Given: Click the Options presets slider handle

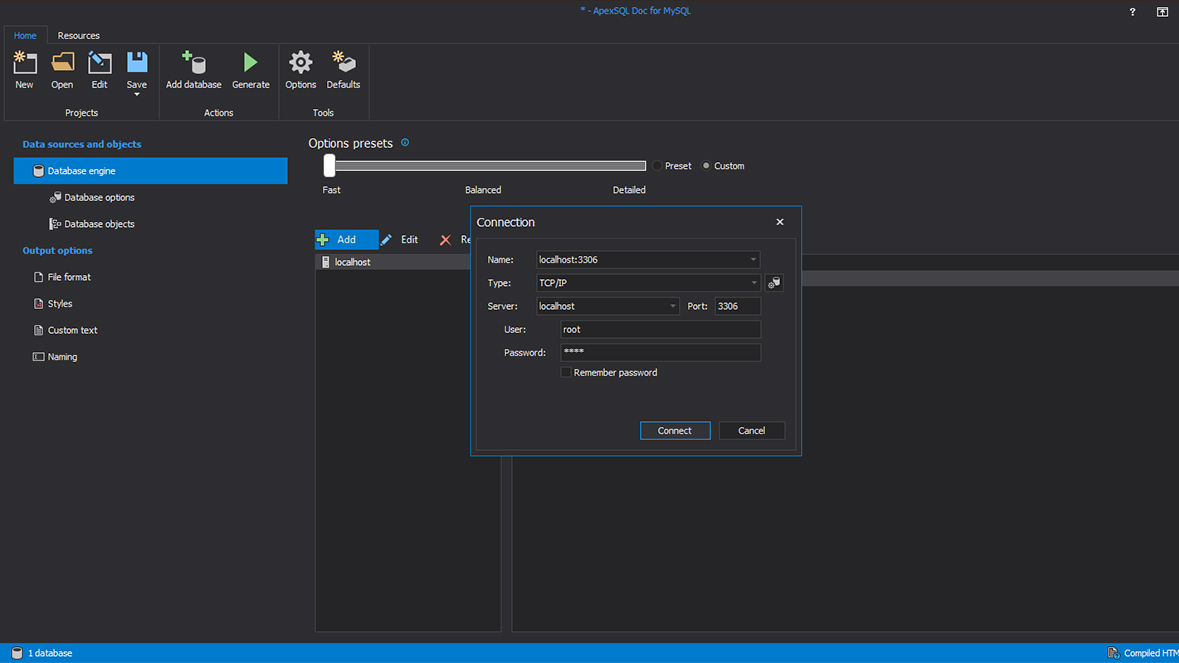Looking at the screenshot, I should pyautogui.click(x=329, y=166).
